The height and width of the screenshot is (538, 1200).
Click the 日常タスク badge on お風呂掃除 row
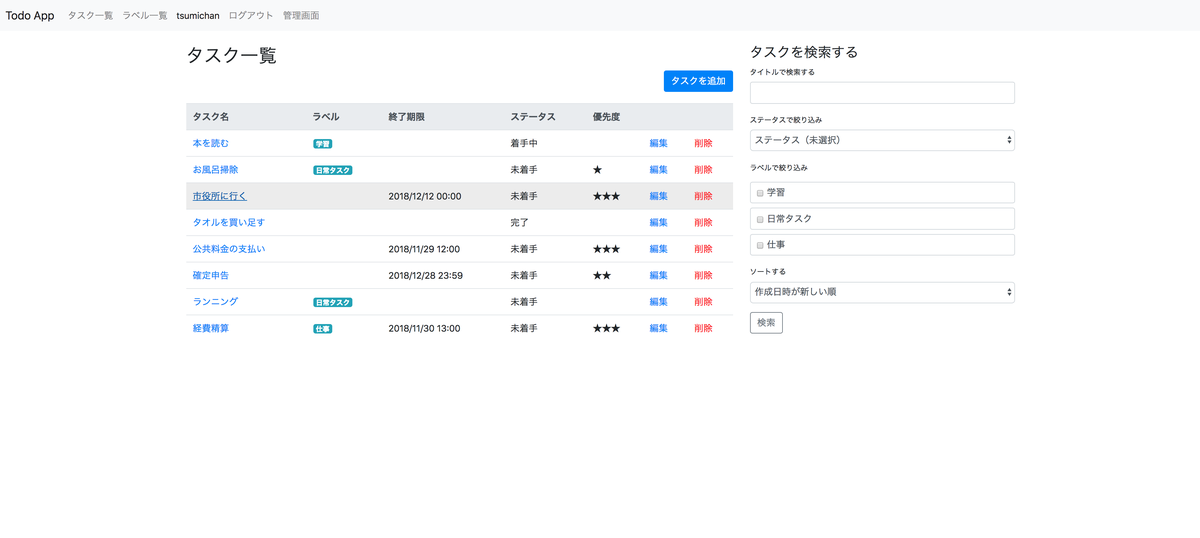coord(332,171)
